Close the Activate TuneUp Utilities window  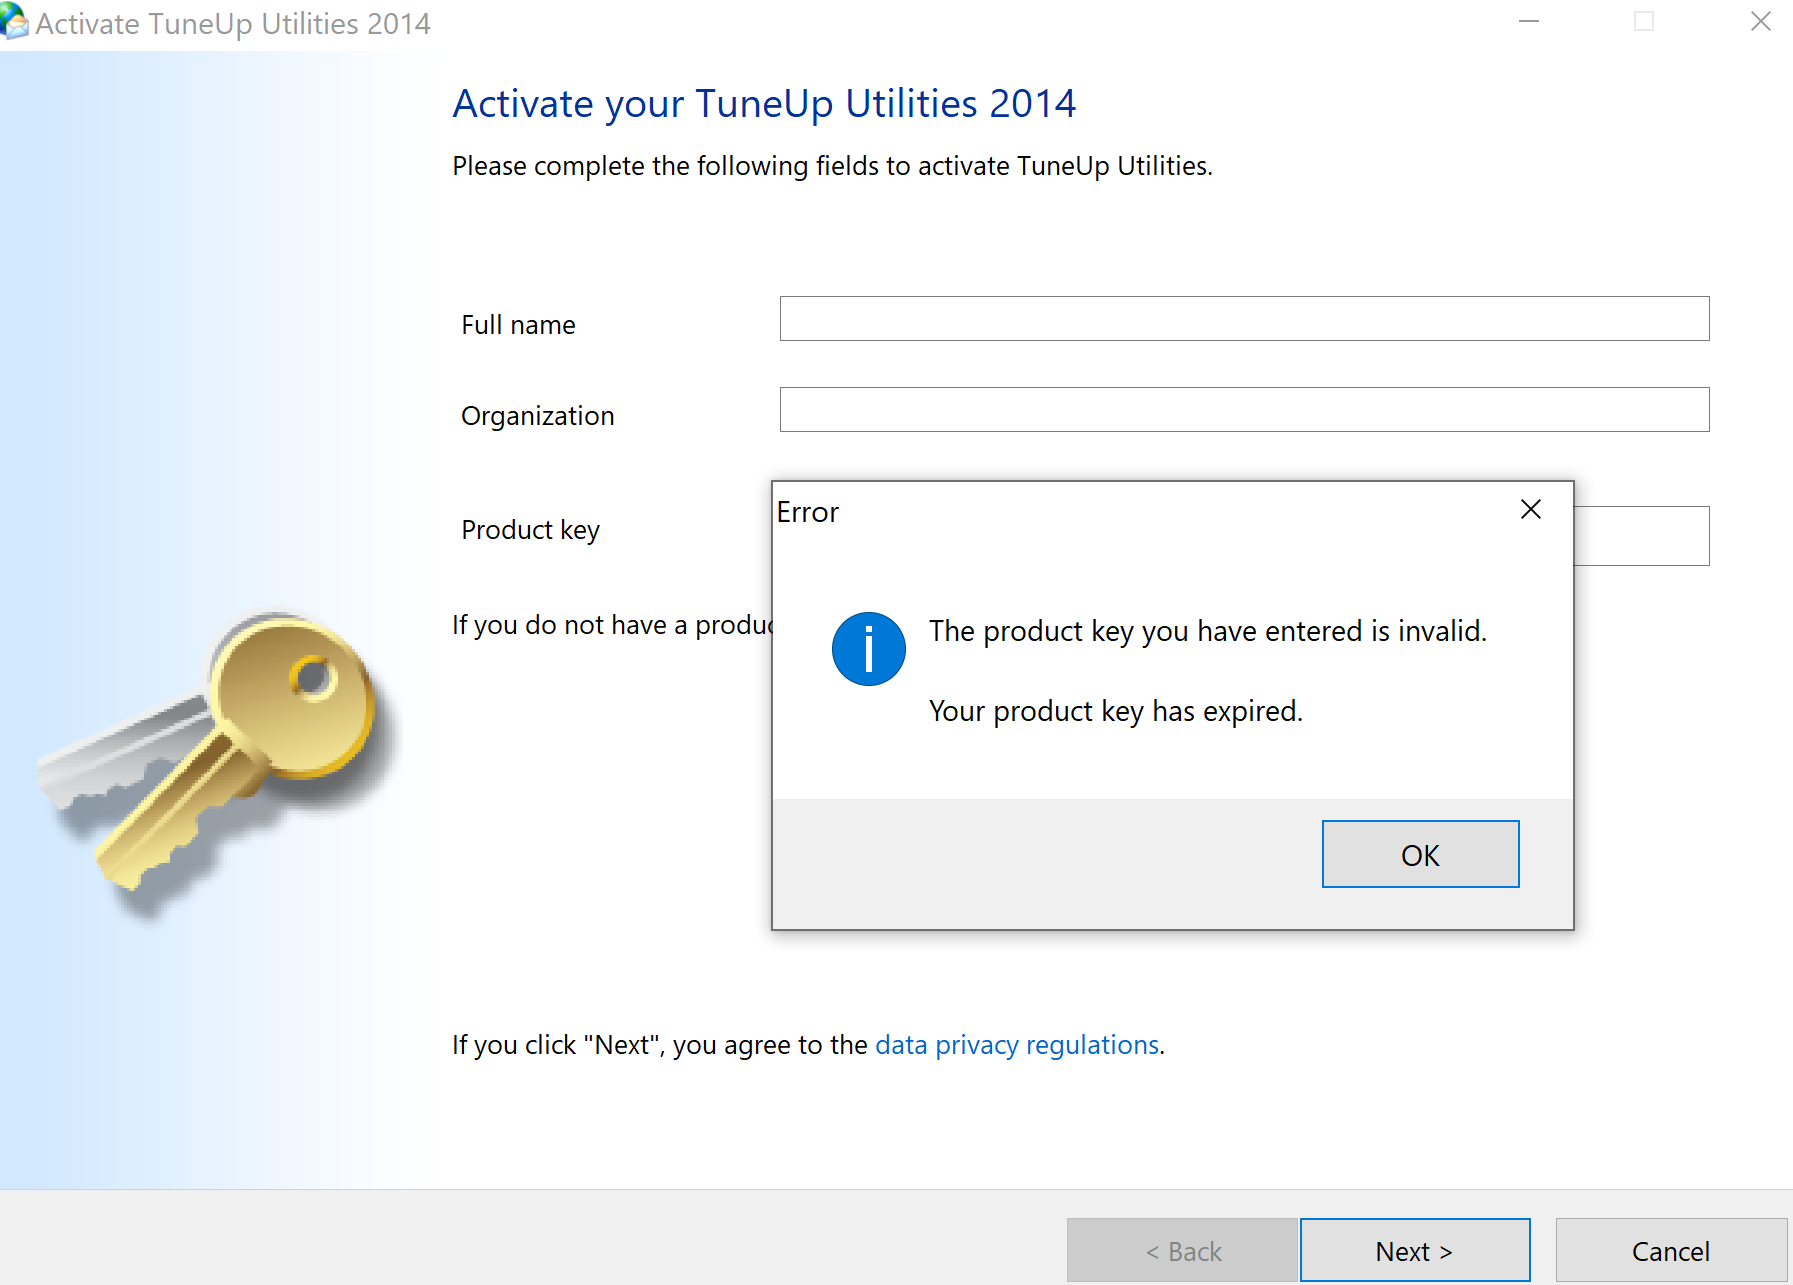point(1760,22)
